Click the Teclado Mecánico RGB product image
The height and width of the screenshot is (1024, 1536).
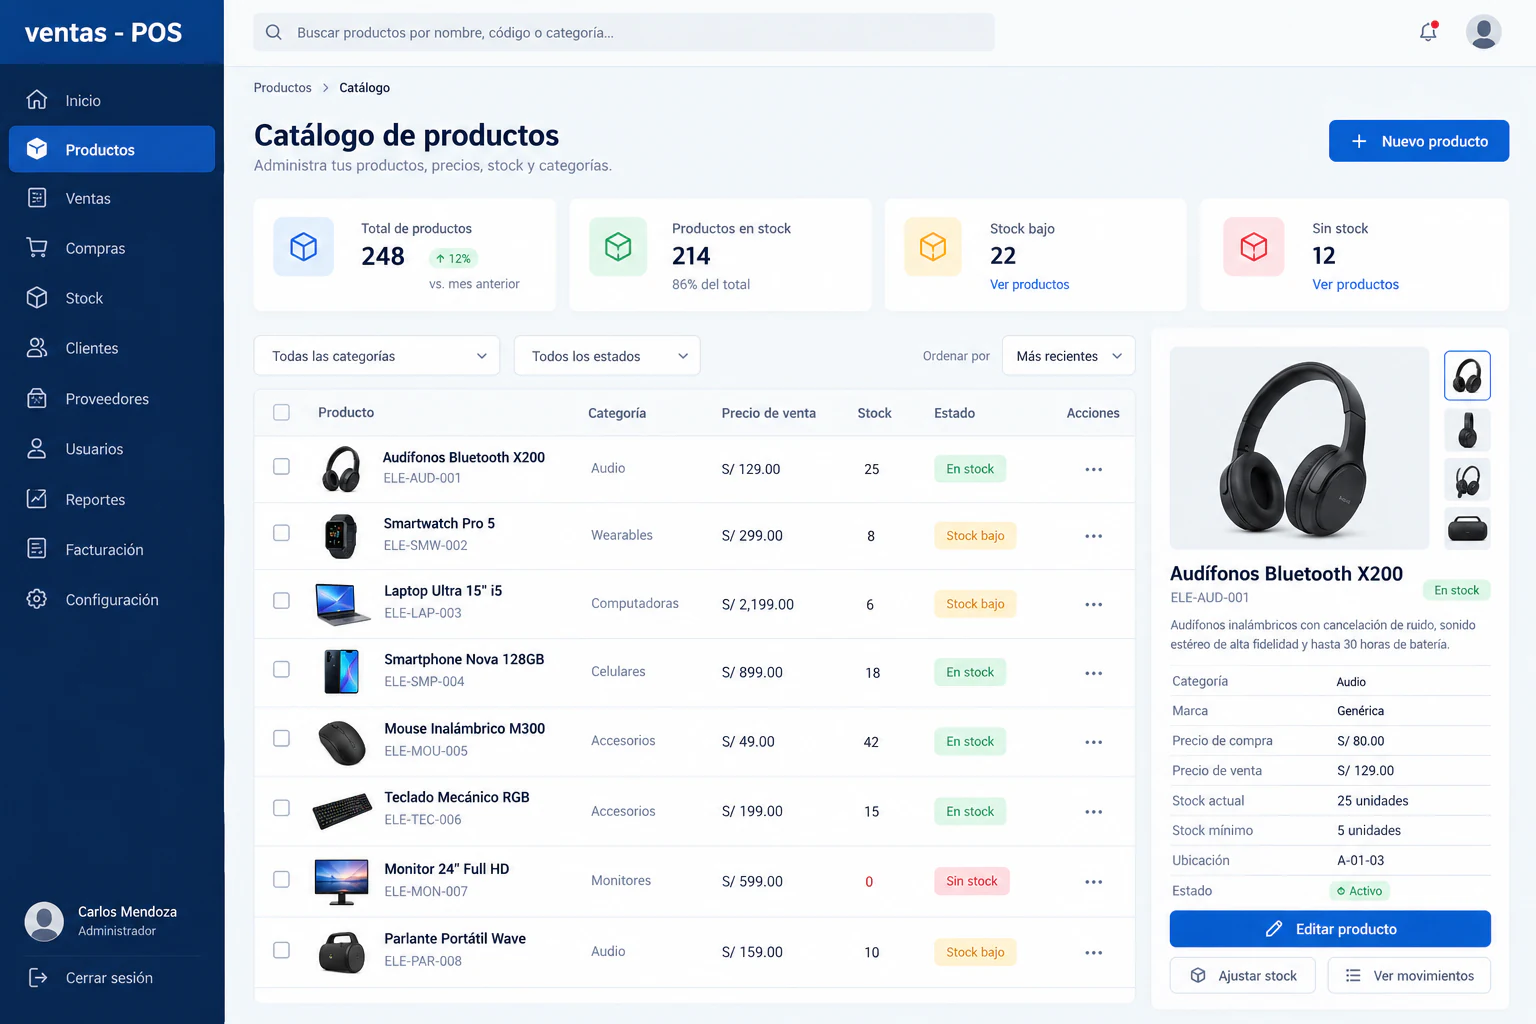coord(343,810)
